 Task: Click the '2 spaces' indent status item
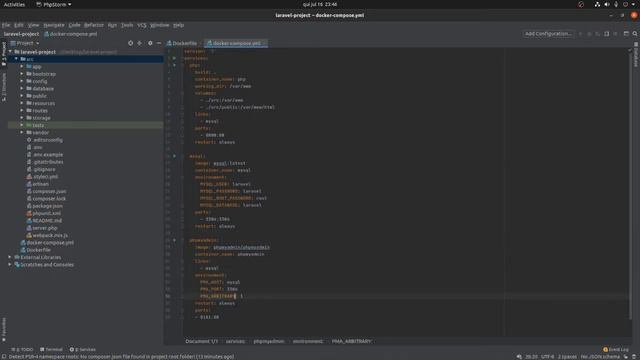[x=567, y=356]
